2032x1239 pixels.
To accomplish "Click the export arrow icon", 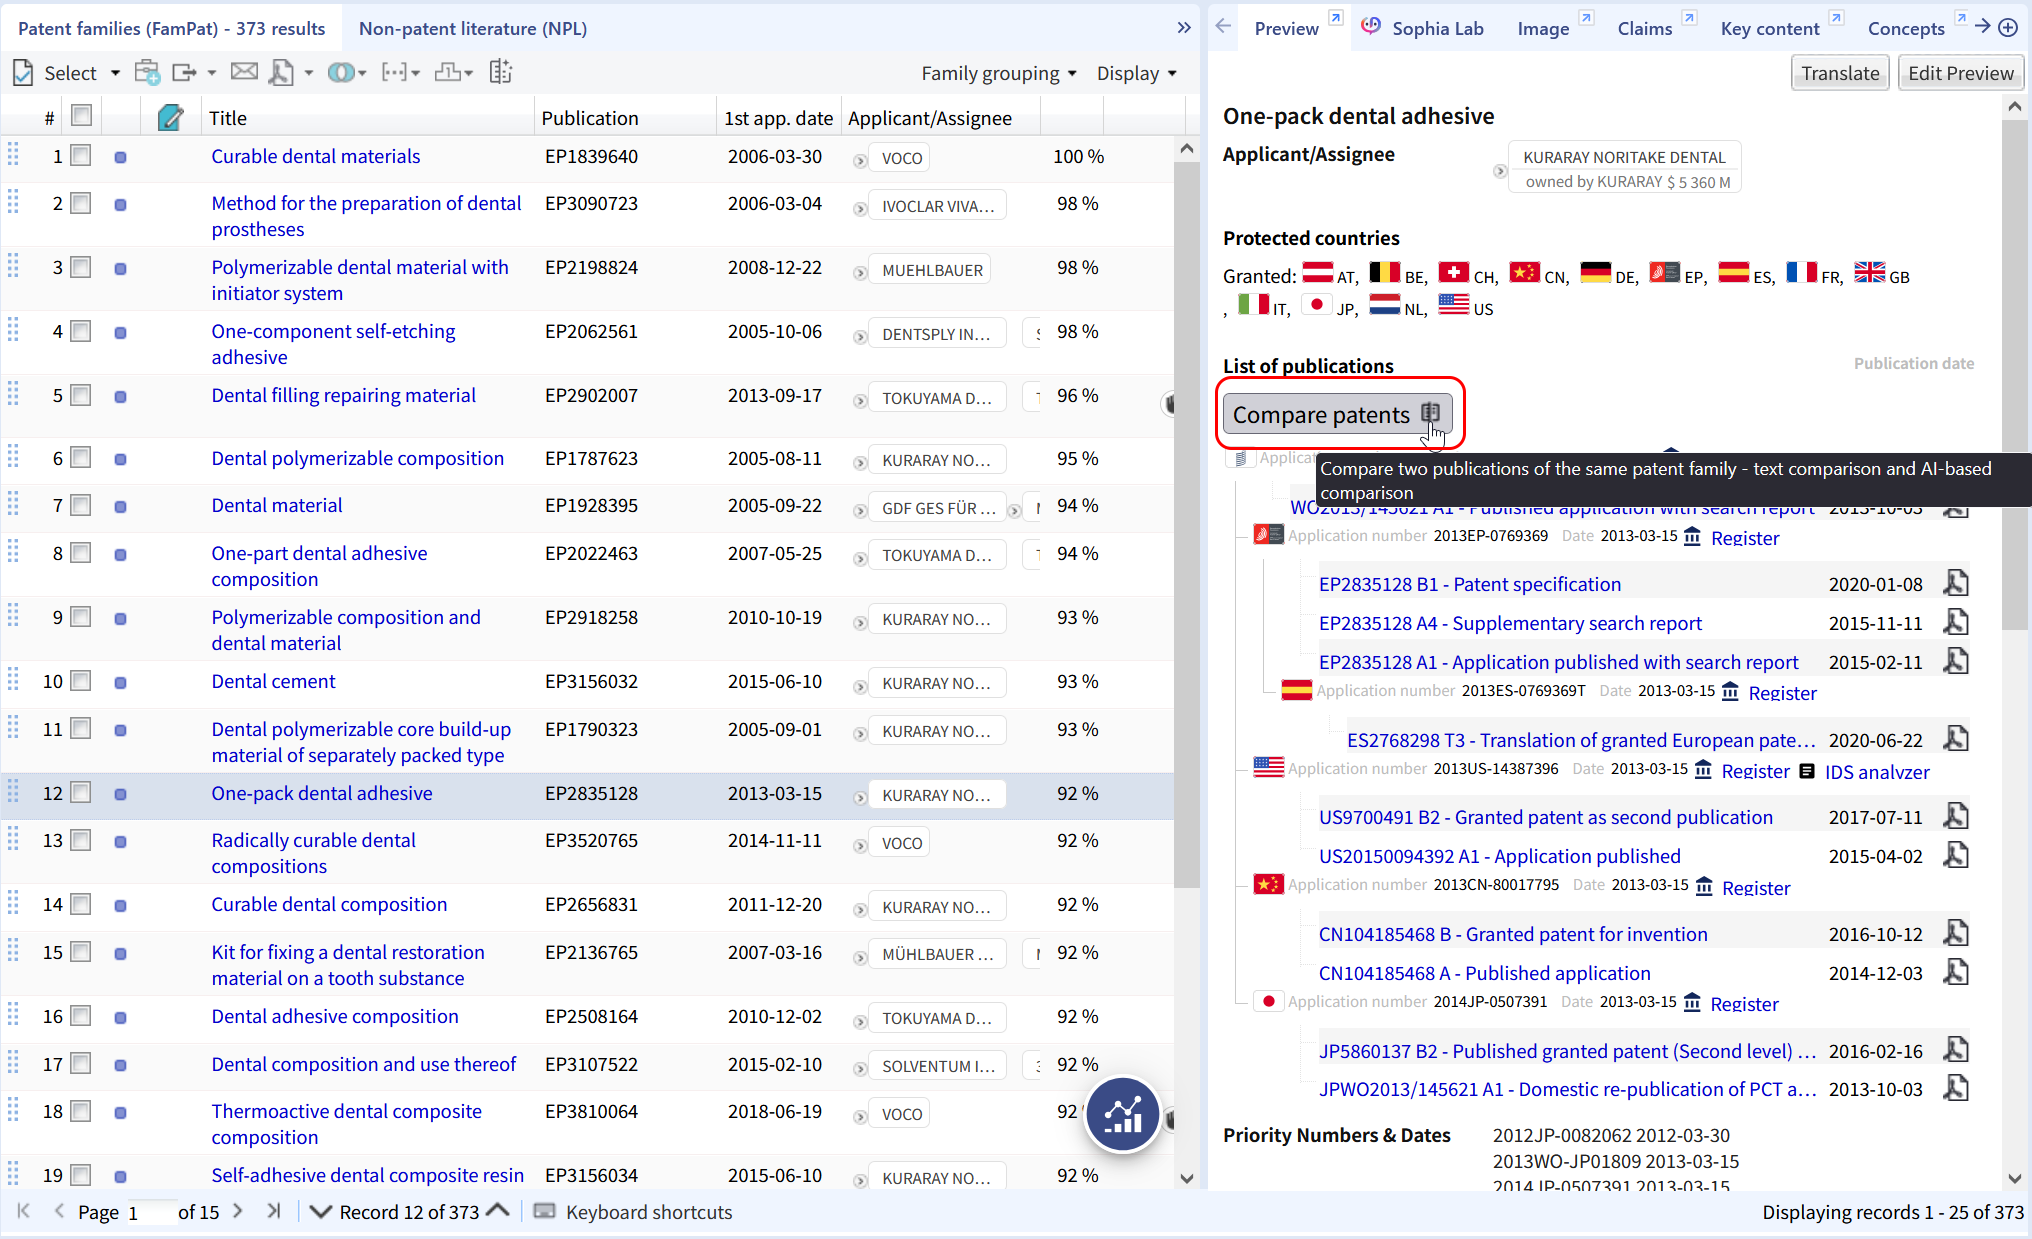I will pyautogui.click(x=184, y=73).
